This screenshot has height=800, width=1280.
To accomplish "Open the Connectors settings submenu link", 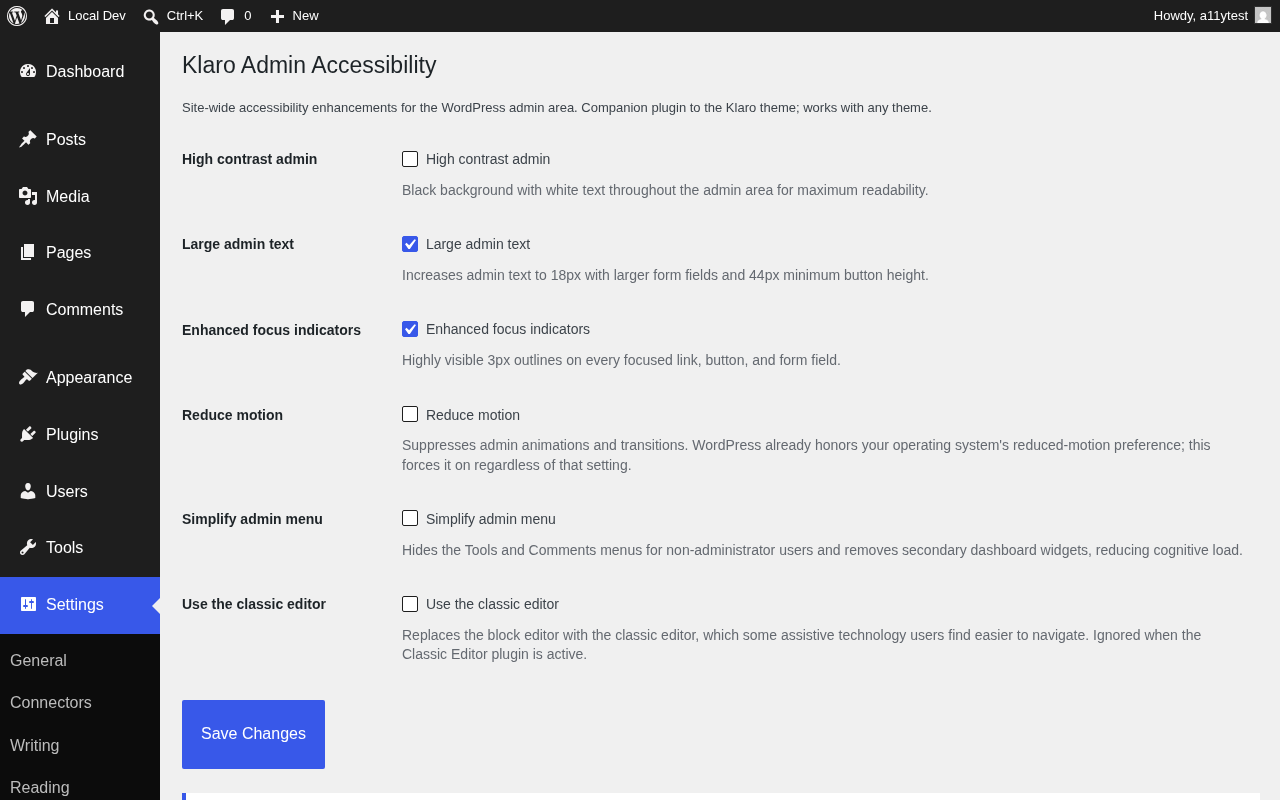I will tap(51, 703).
